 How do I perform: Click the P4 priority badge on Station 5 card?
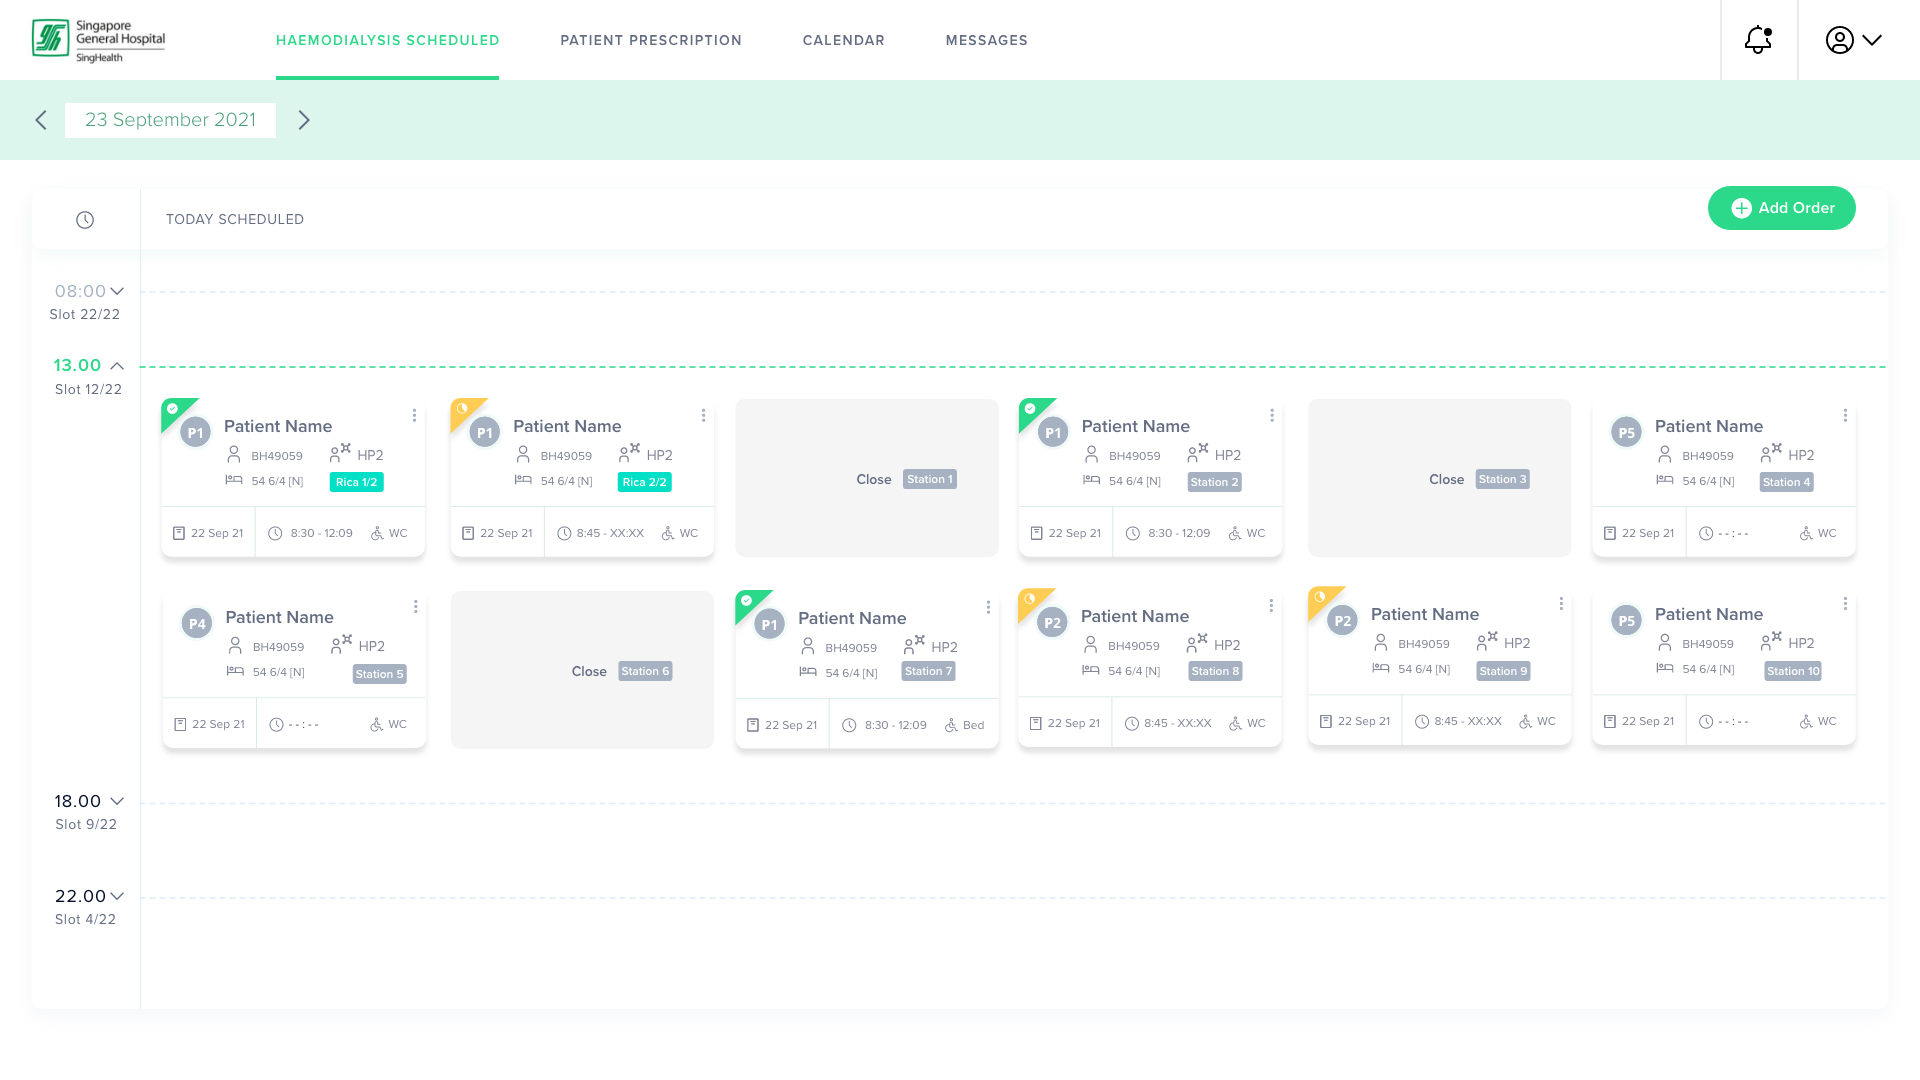coord(197,624)
